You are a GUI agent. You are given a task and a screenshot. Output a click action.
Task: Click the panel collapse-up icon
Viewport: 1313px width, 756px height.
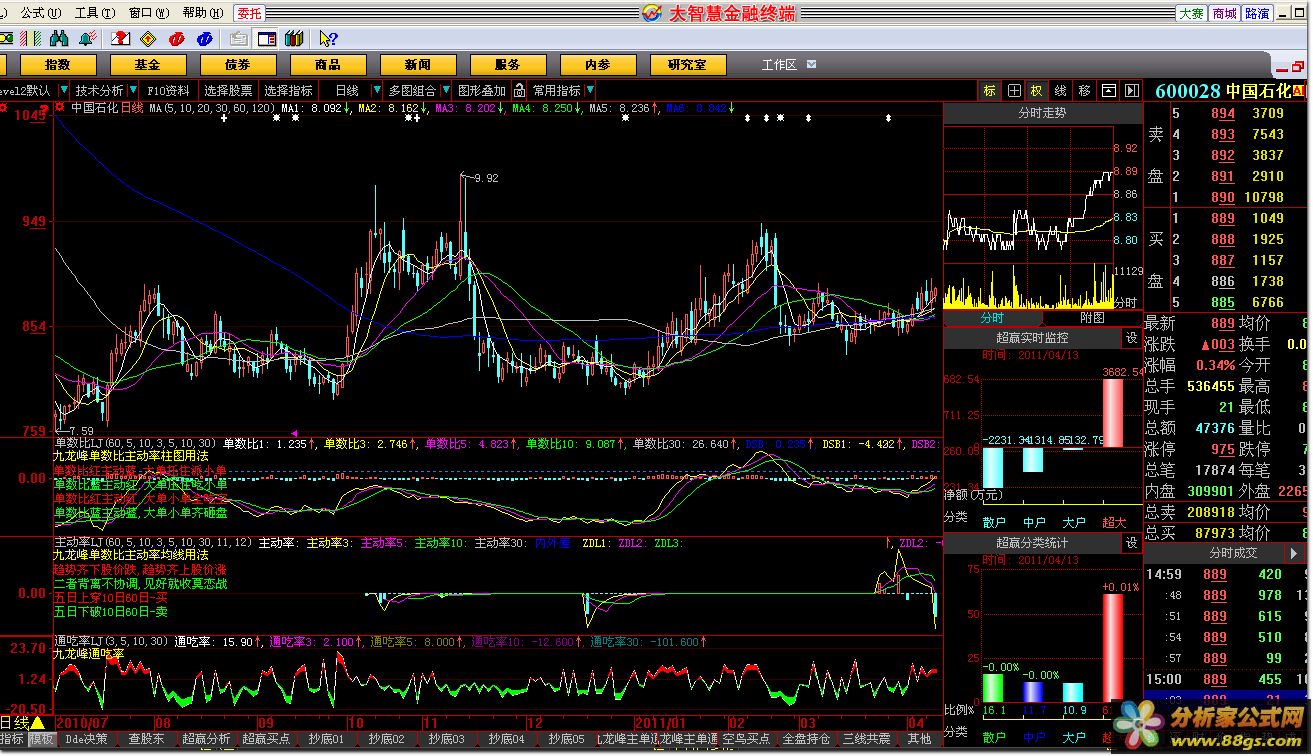pos(1109,91)
